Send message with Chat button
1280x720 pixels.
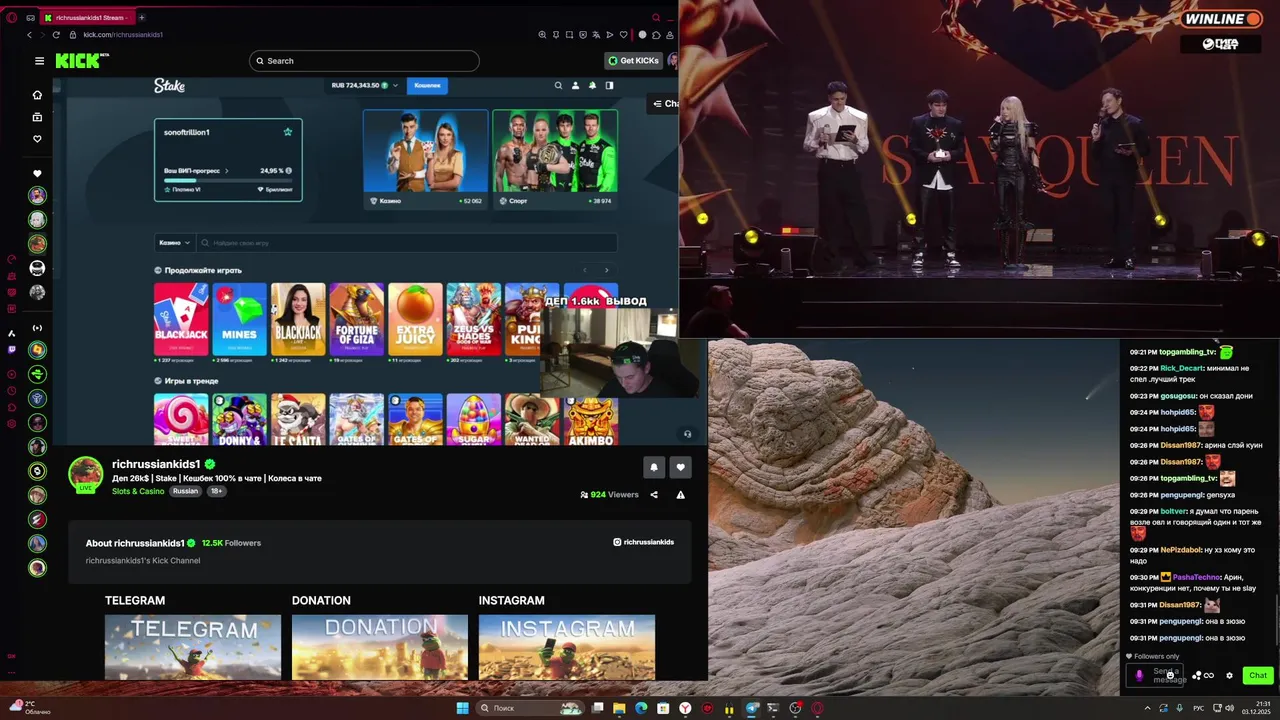pos(1258,676)
